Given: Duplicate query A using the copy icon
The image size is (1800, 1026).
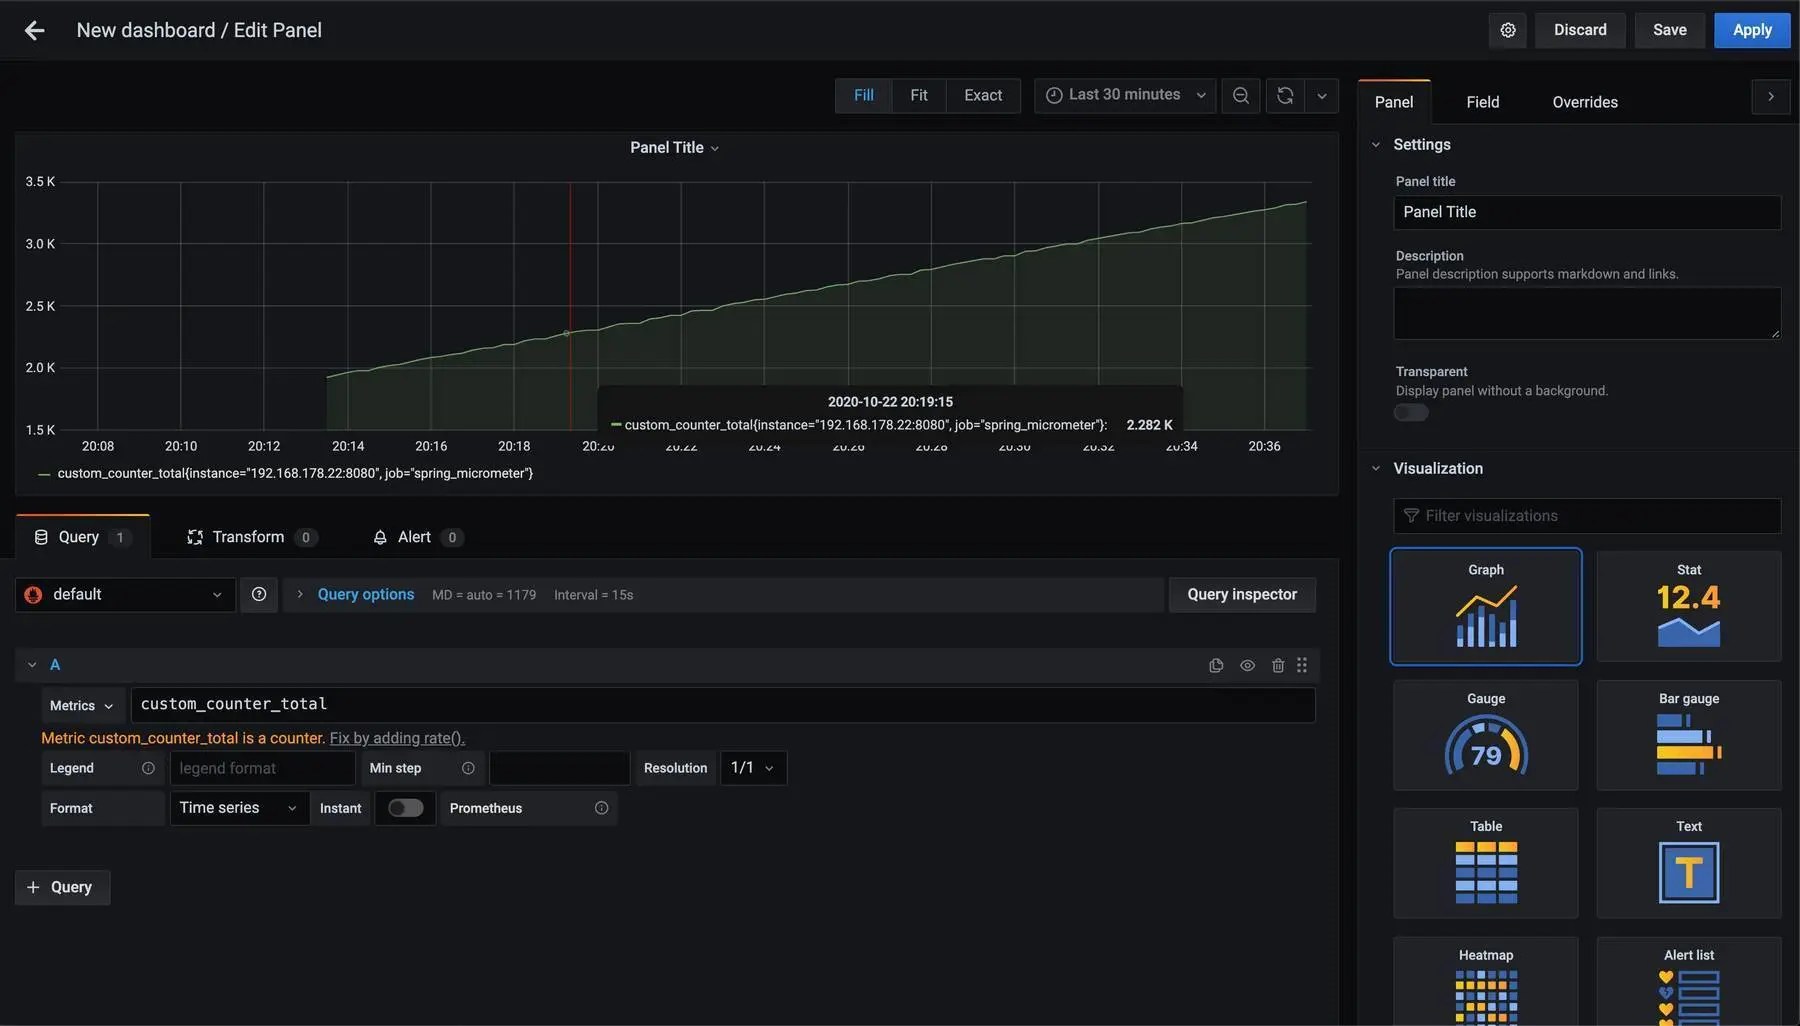Looking at the screenshot, I should [1214, 664].
